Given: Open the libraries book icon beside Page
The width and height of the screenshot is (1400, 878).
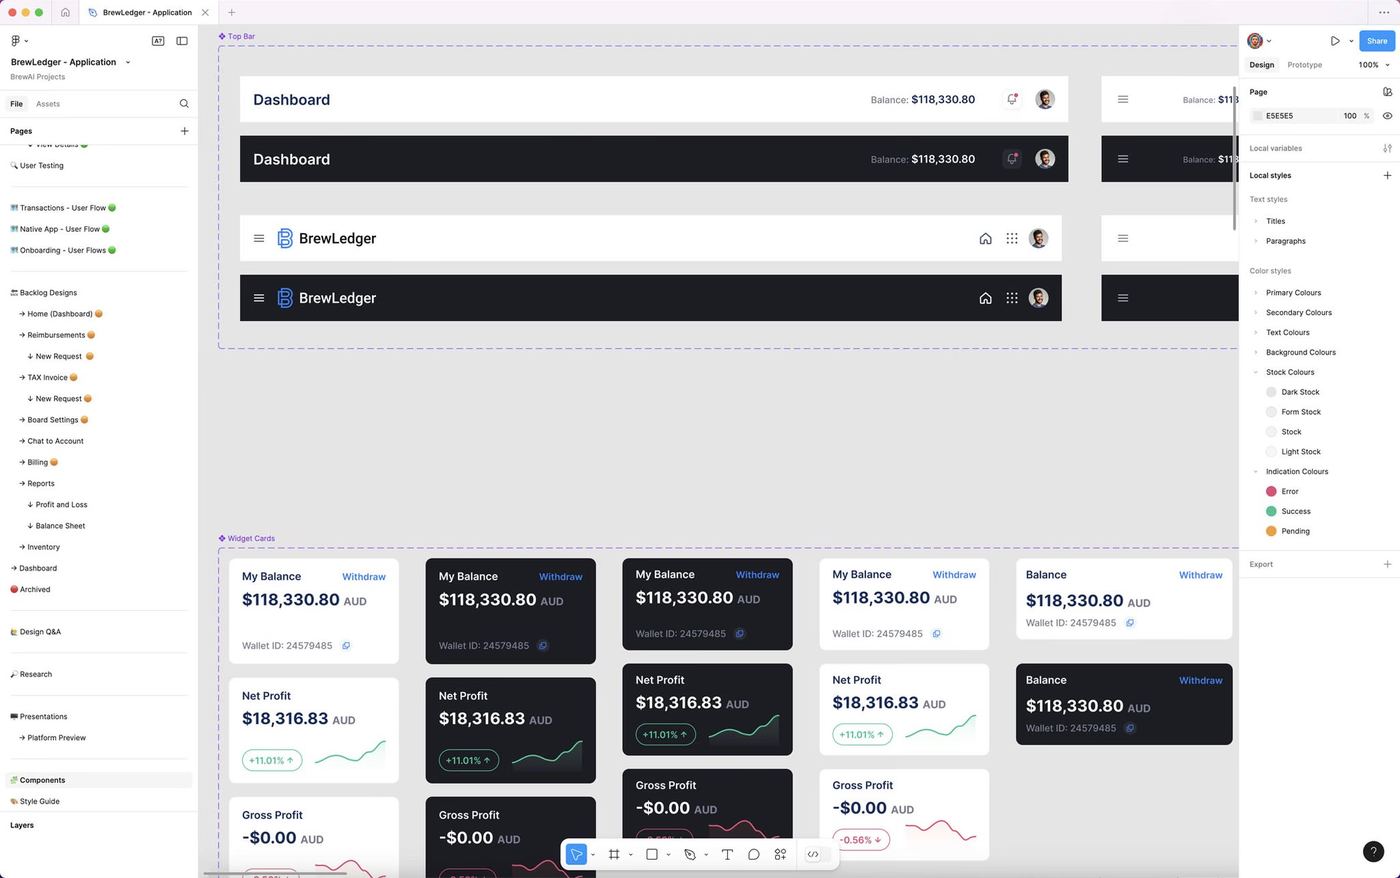Looking at the screenshot, I should (x=1387, y=91).
